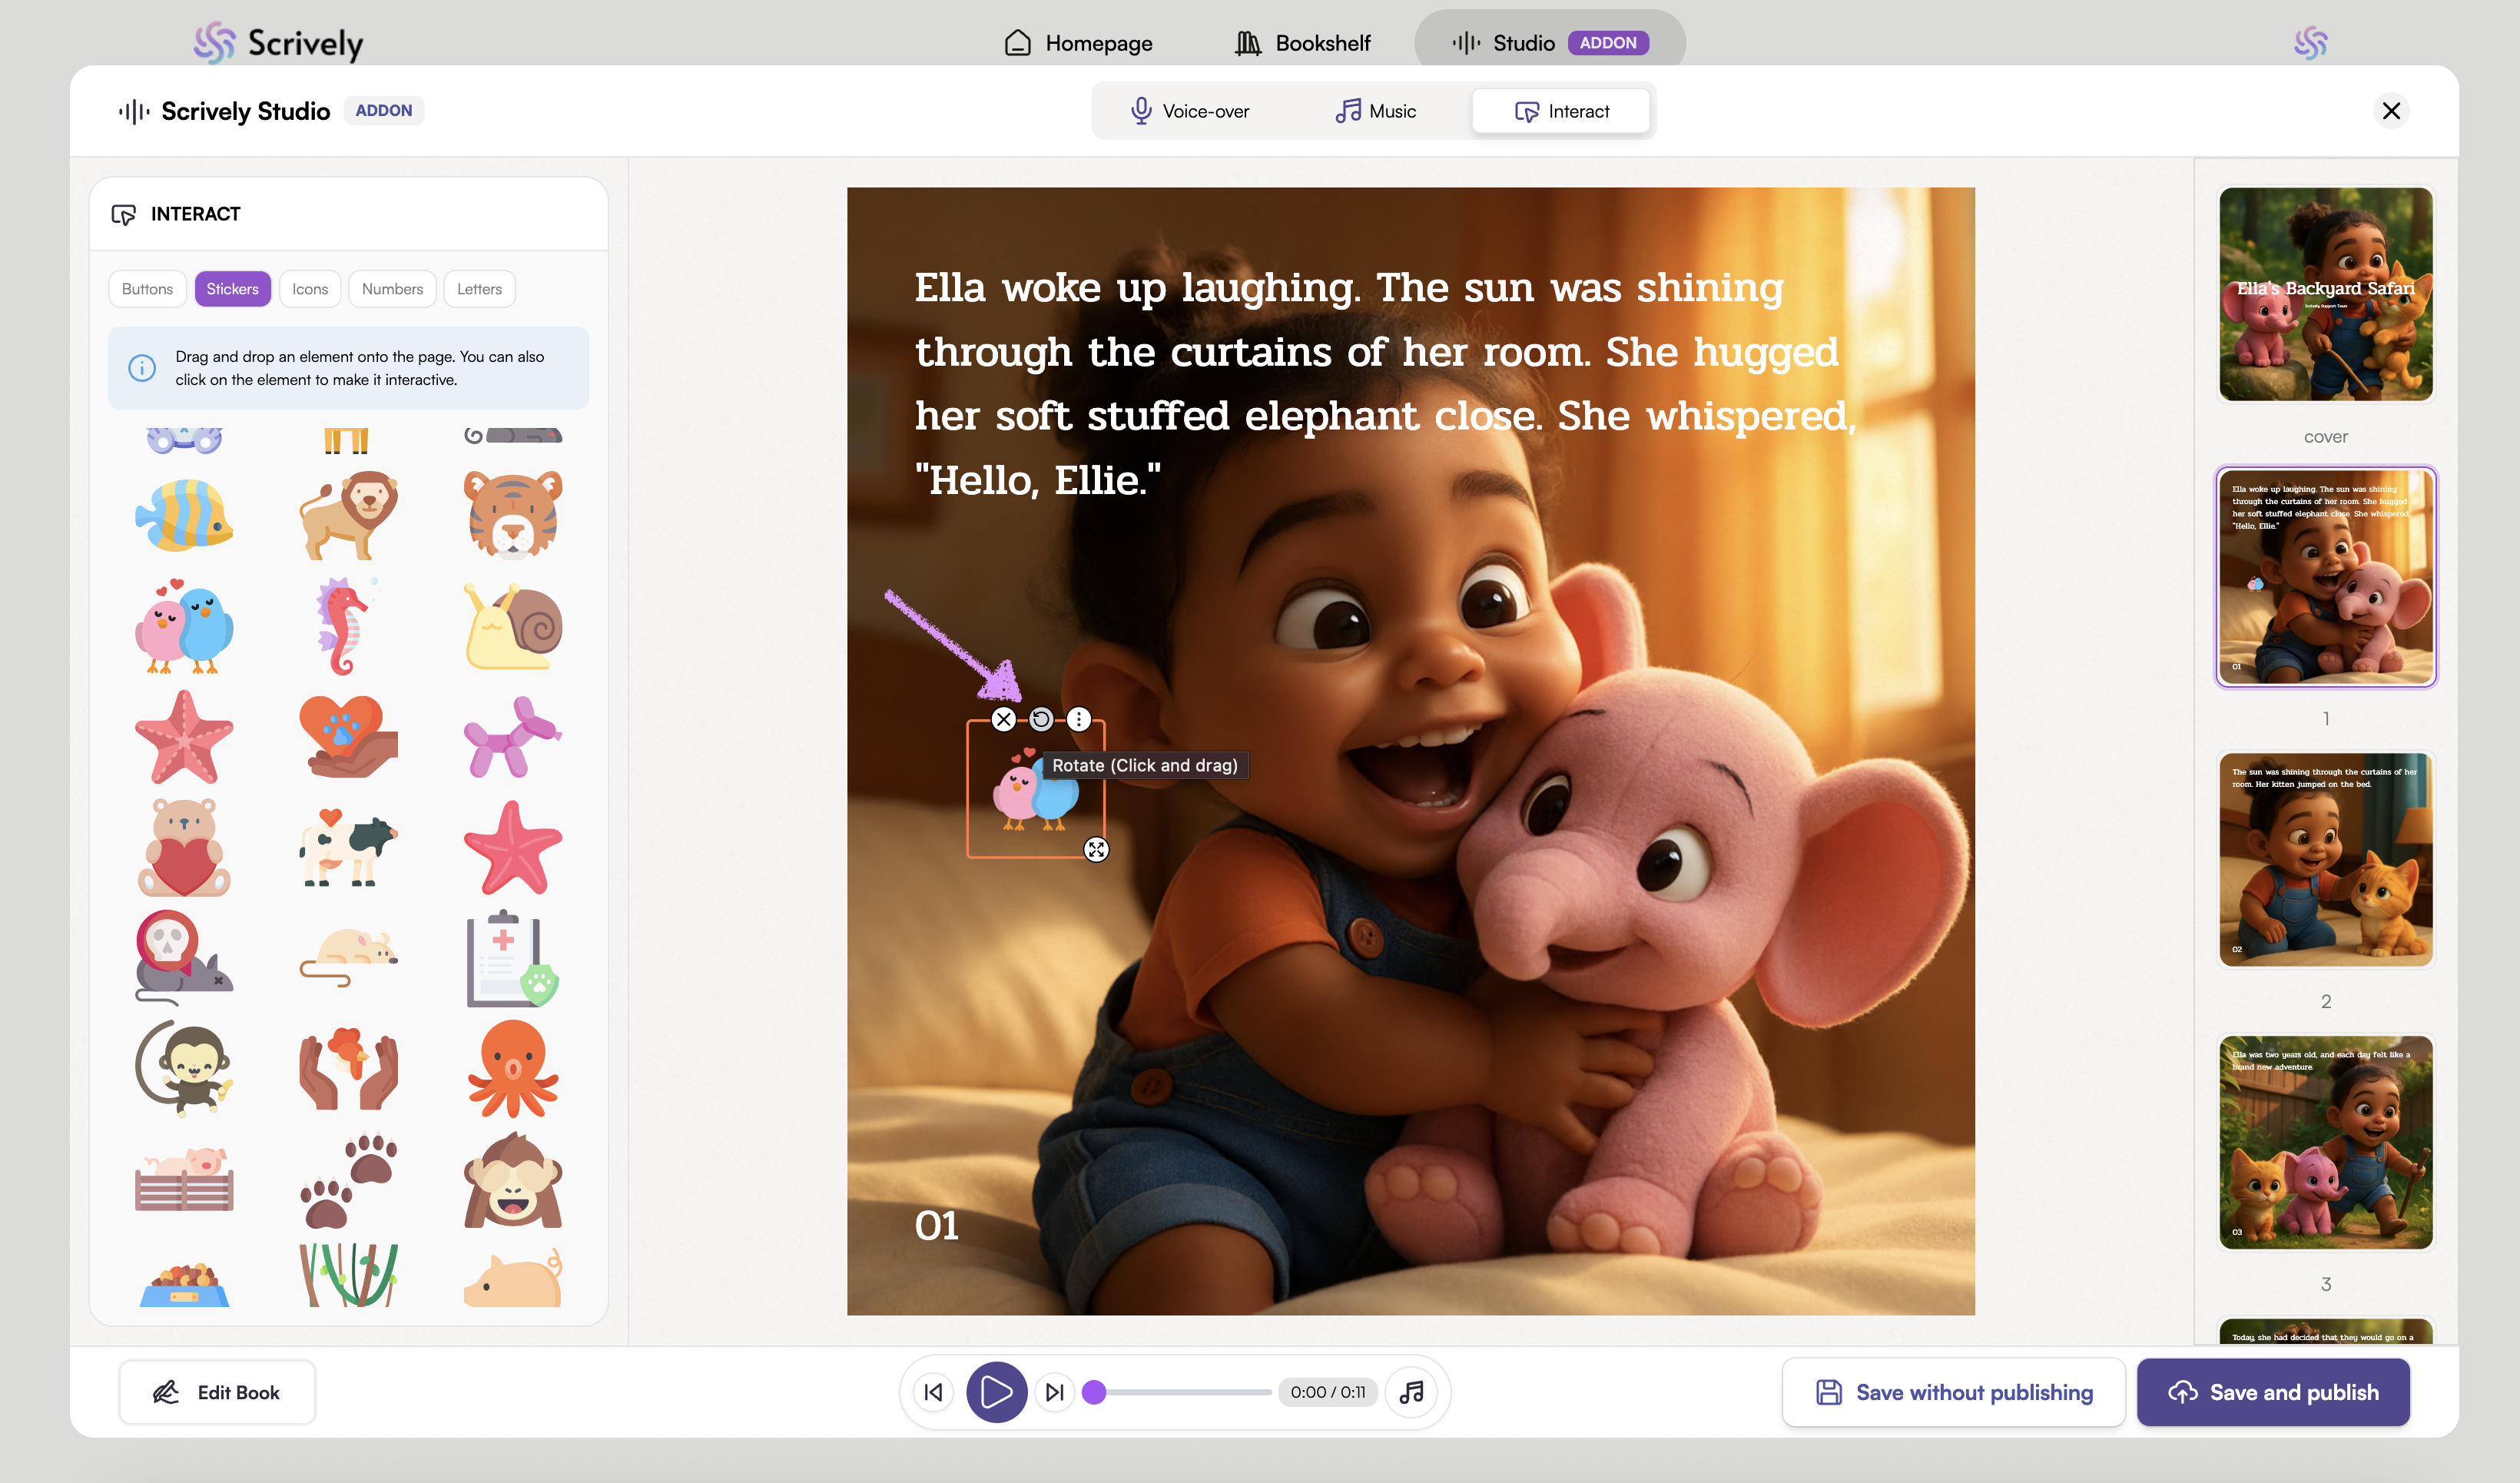Image resolution: width=2520 pixels, height=1483 pixels.
Task: Click the rotate handle on the sticker
Action: point(1041,719)
